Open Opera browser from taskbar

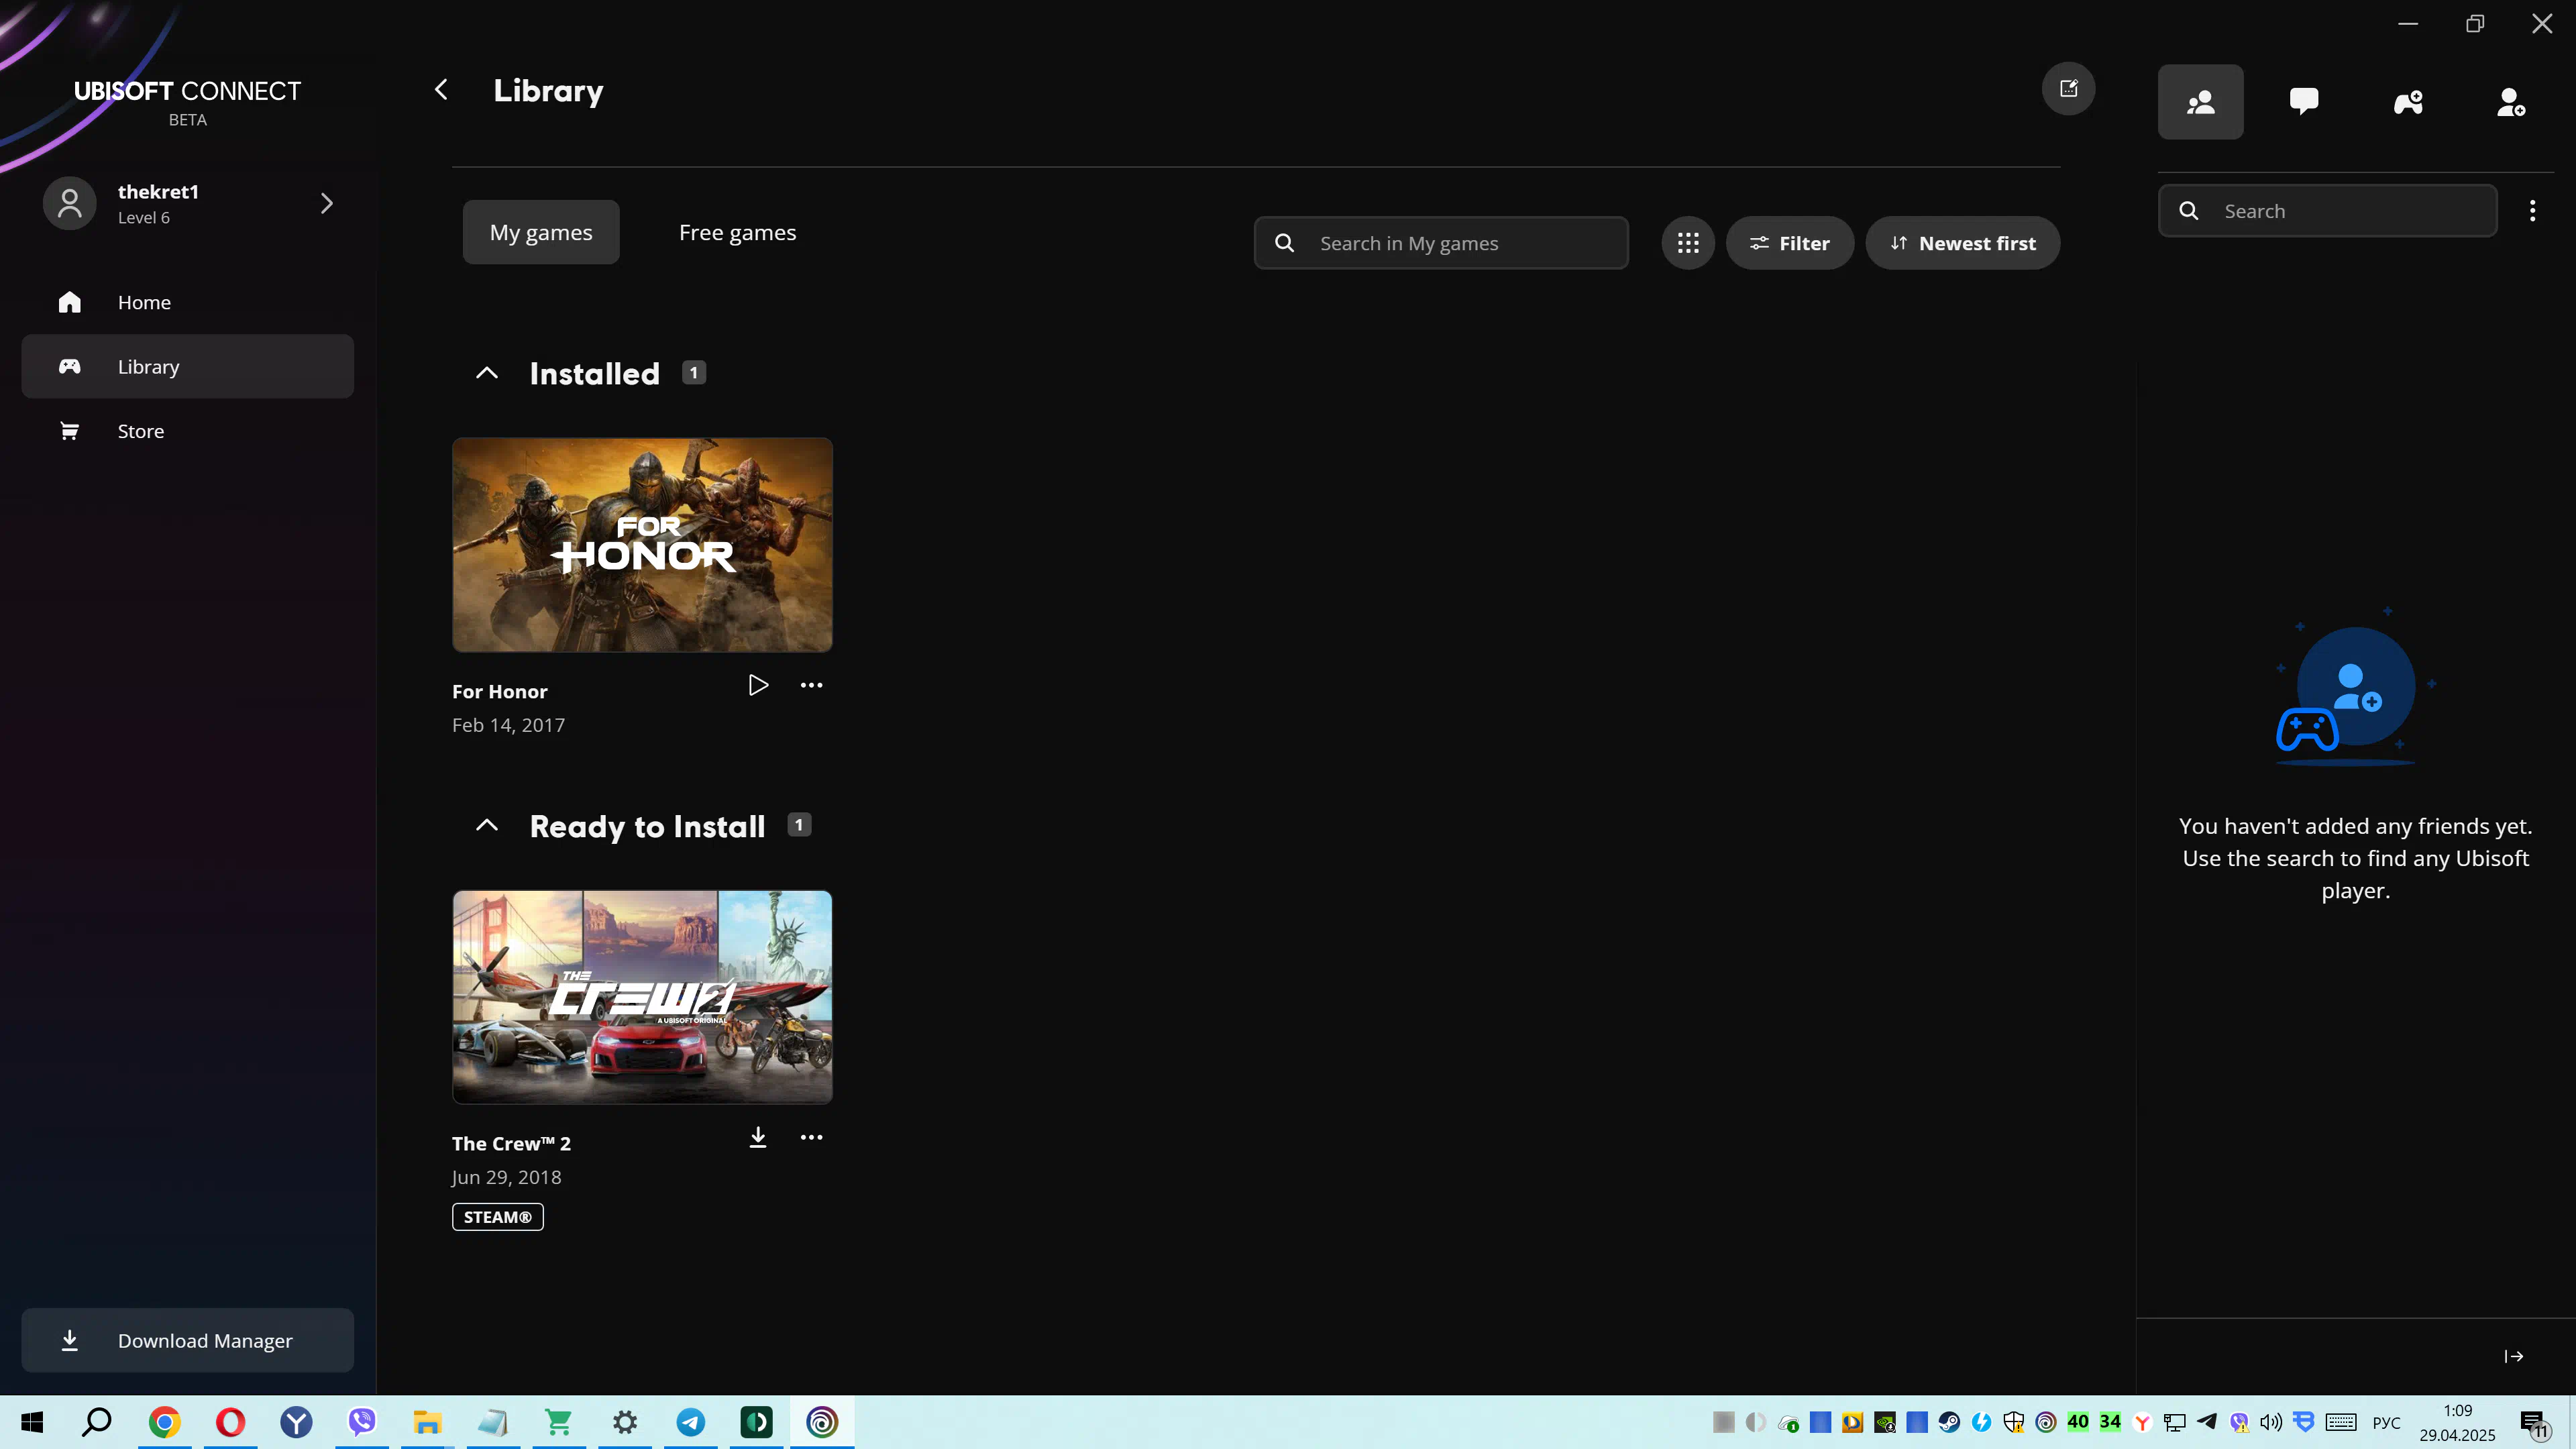tap(231, 1422)
